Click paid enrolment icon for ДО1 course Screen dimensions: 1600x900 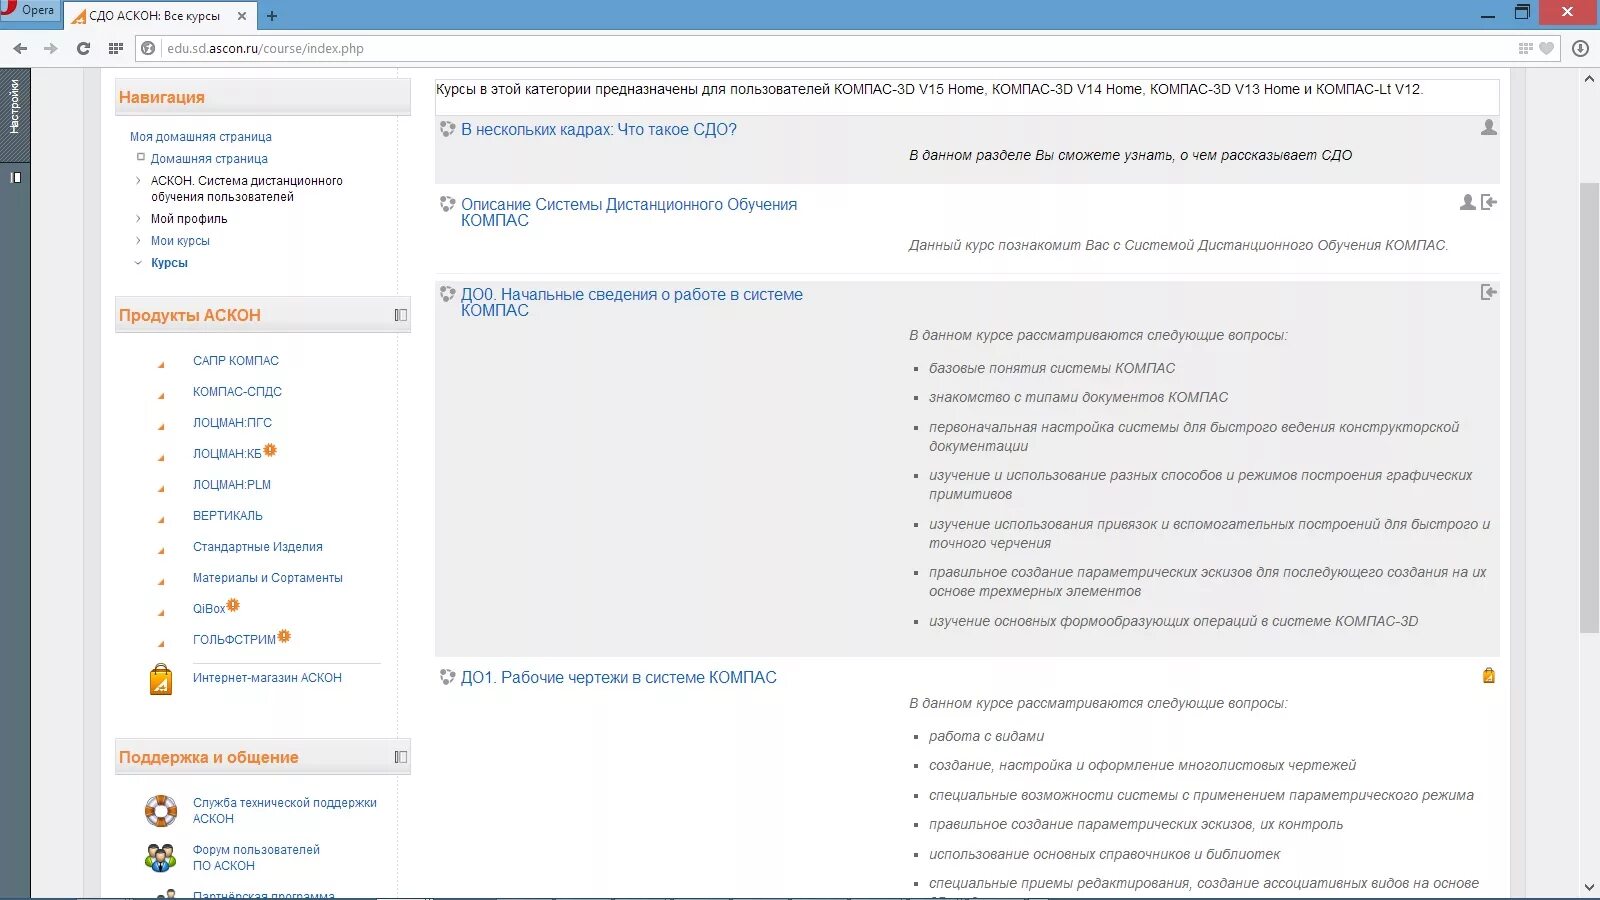(1489, 675)
